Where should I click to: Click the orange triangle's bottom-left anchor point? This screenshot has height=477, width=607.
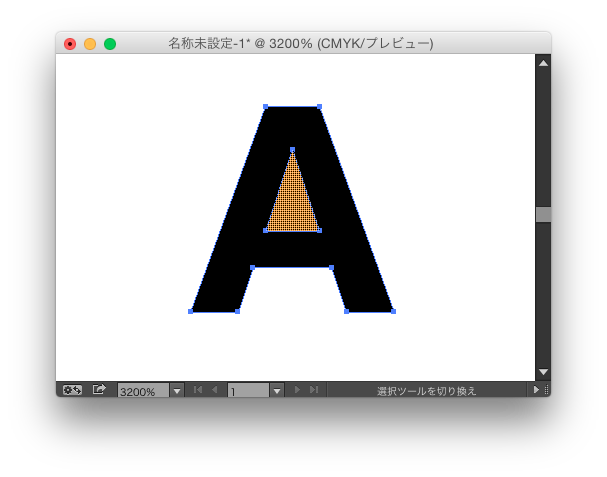266,231
